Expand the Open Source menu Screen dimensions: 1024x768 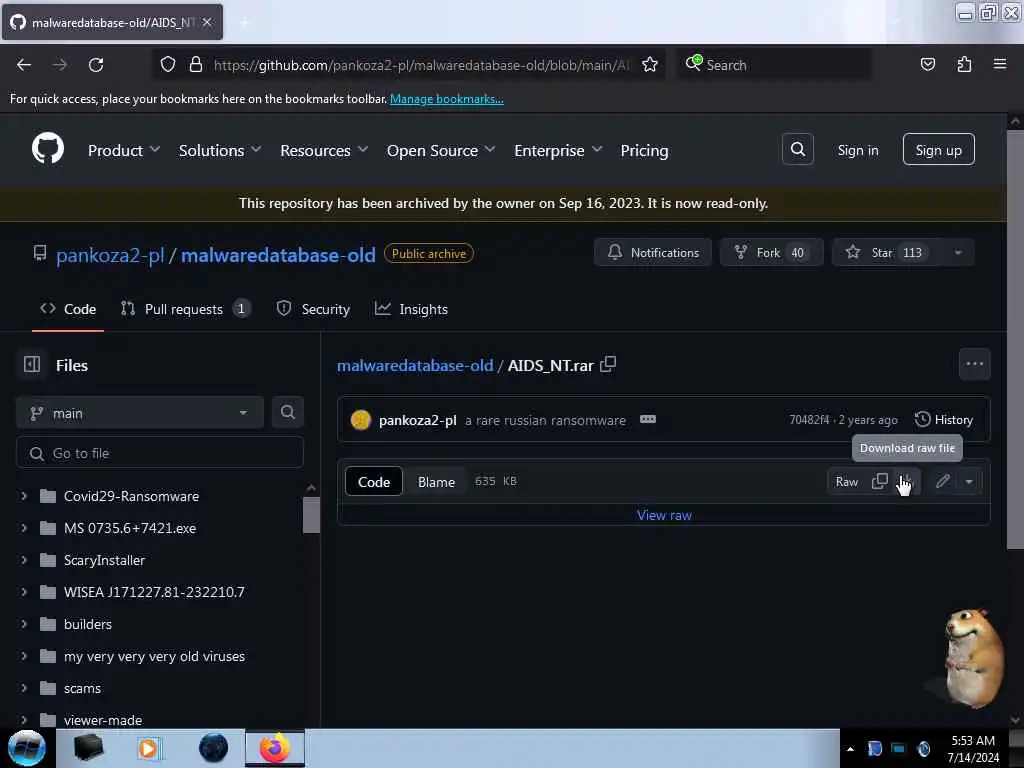[x=441, y=150]
